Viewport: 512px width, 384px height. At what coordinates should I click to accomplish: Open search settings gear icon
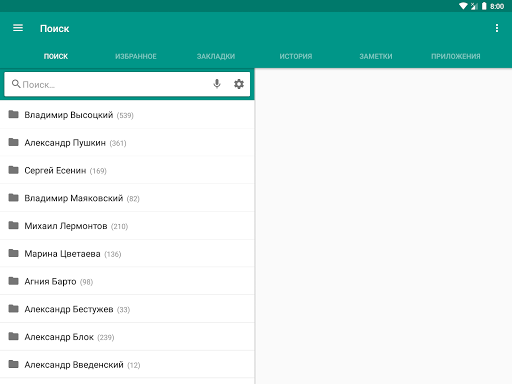[239, 84]
